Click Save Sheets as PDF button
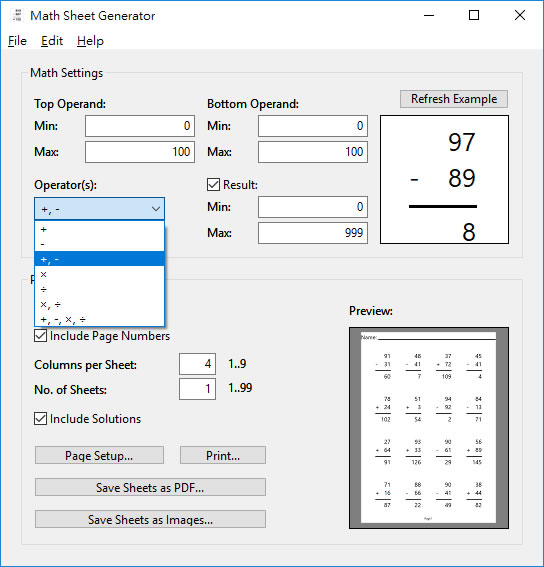The width and height of the screenshot is (544, 567). point(150,487)
